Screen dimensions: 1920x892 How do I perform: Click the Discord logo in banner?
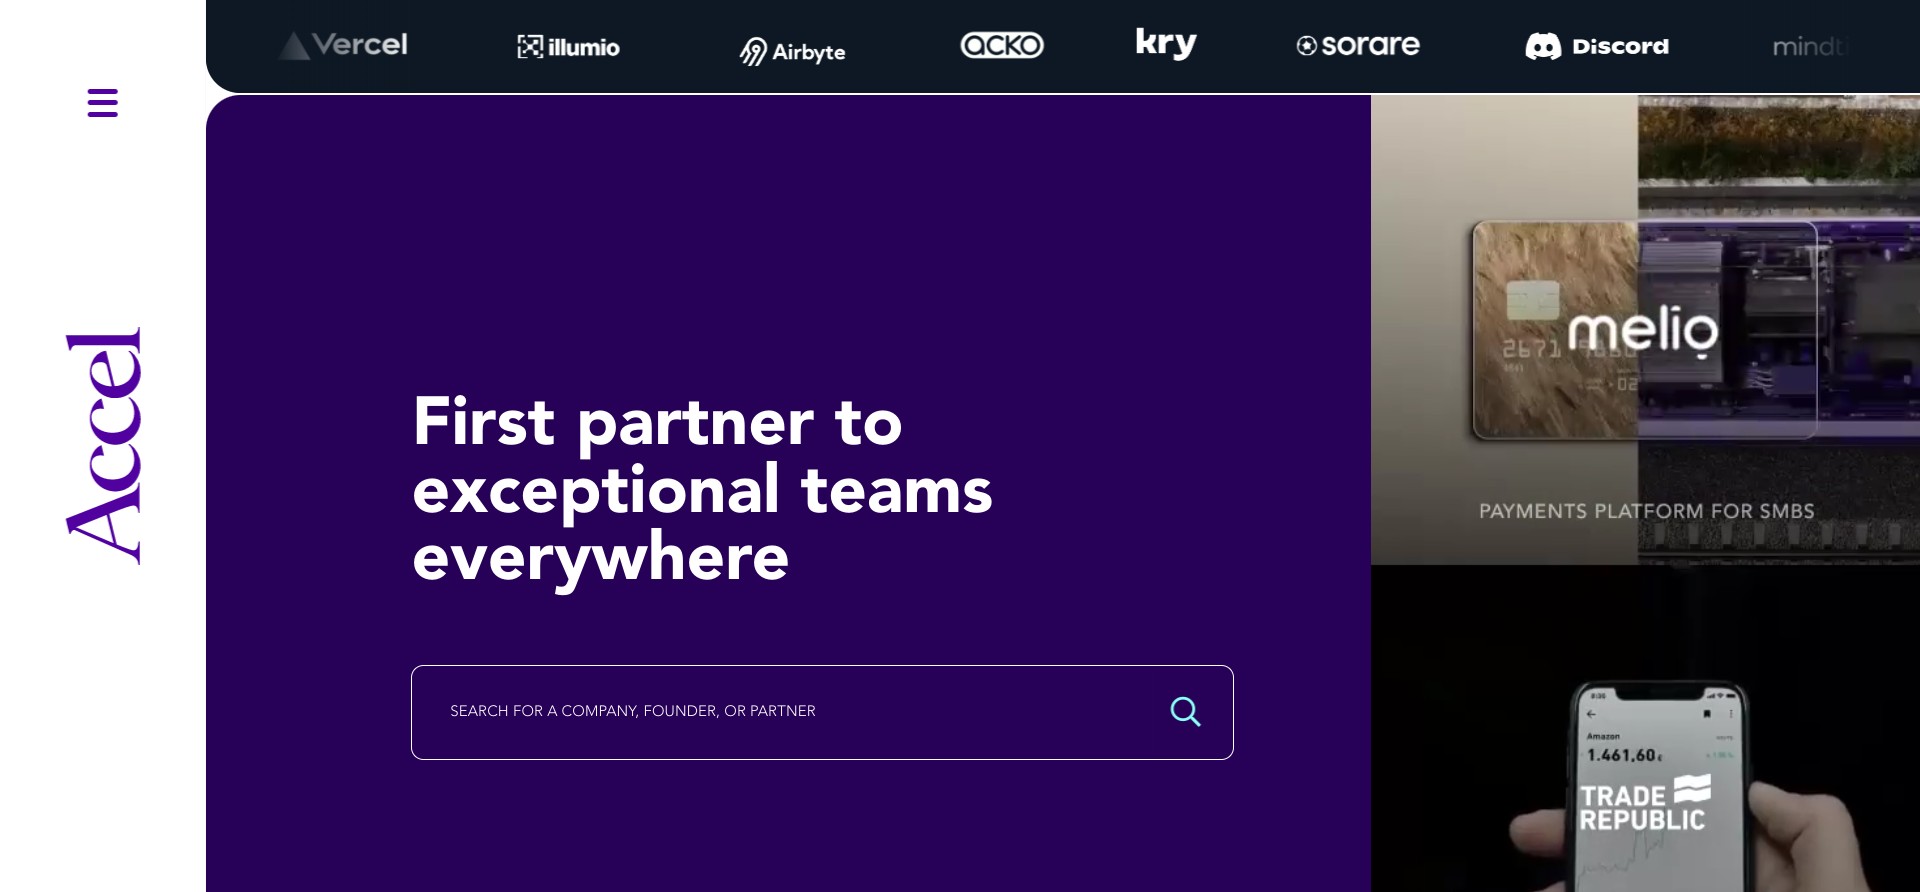coord(1597,46)
